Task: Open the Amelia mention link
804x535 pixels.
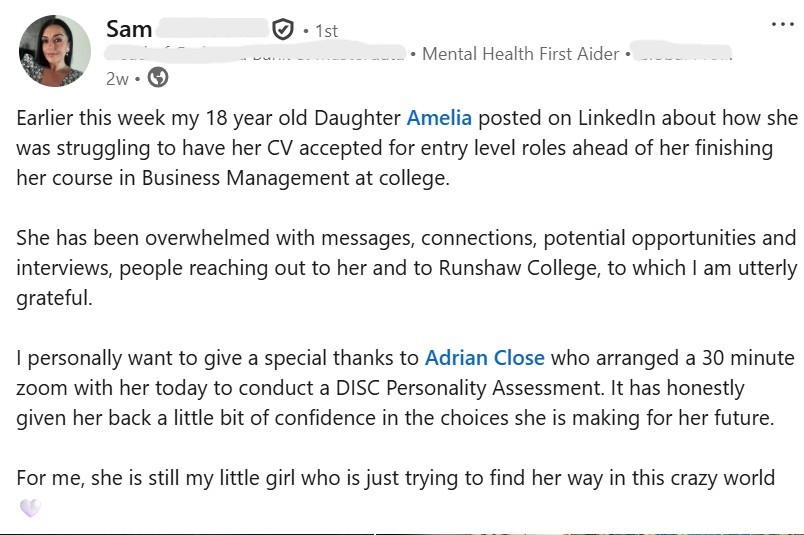Action: point(439,118)
